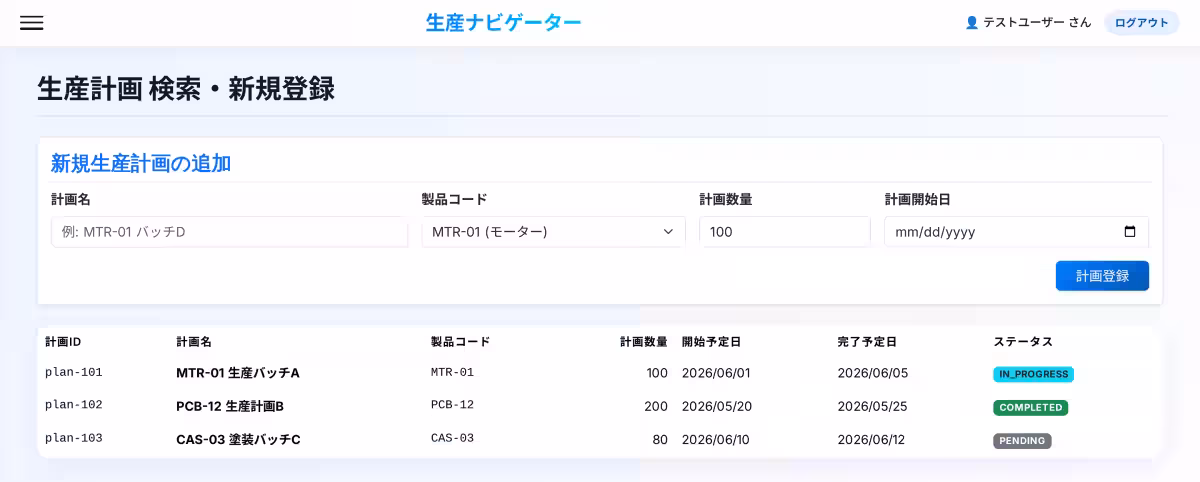This screenshot has width=1200, height=482.
Task: Open the hamburger navigation menu
Action: [x=32, y=23]
